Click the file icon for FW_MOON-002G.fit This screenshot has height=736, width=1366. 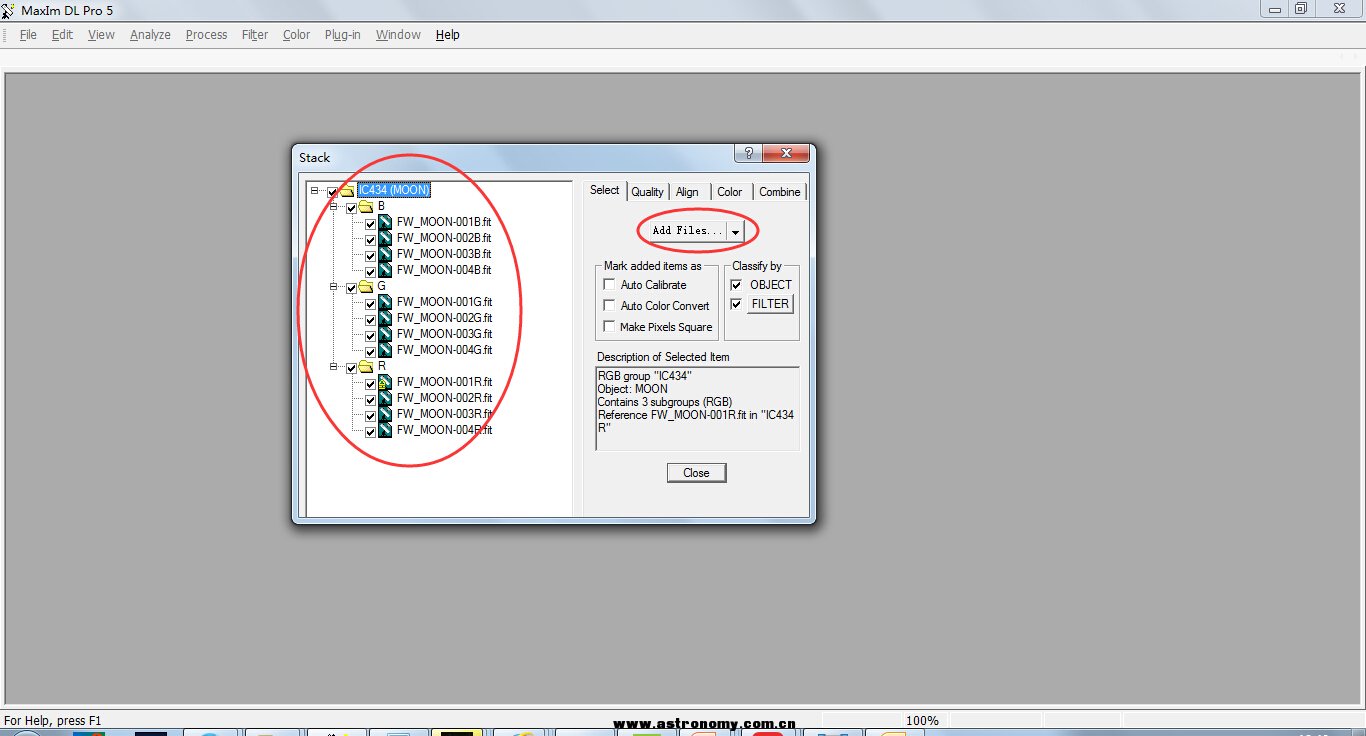pyautogui.click(x=385, y=318)
